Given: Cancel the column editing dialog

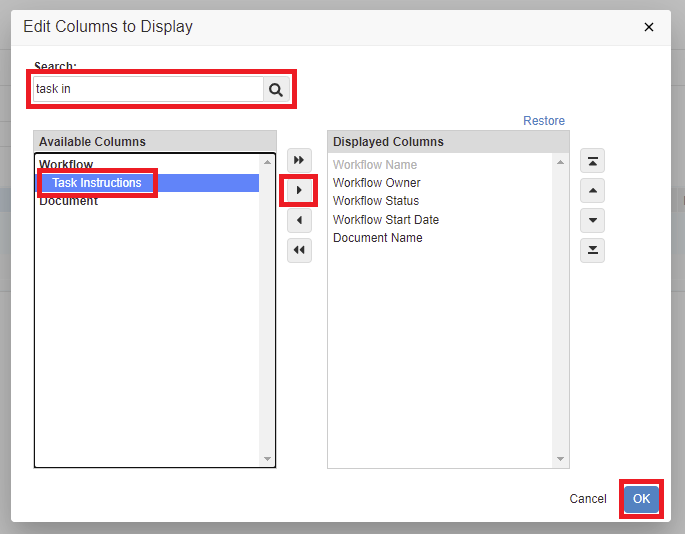Looking at the screenshot, I should pyautogui.click(x=588, y=499).
